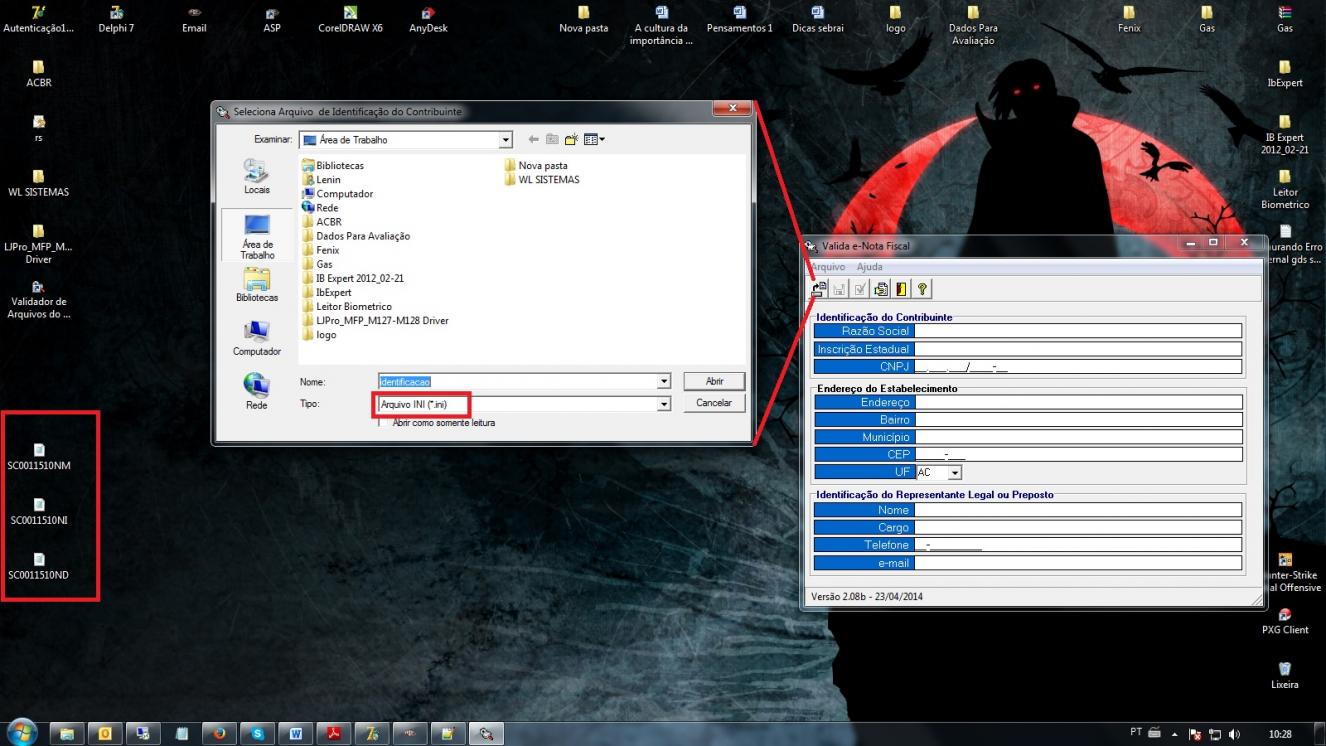Open the Arquivo menu in Valida e-Nota Fiscal
The image size is (1326, 746).
[827, 267]
